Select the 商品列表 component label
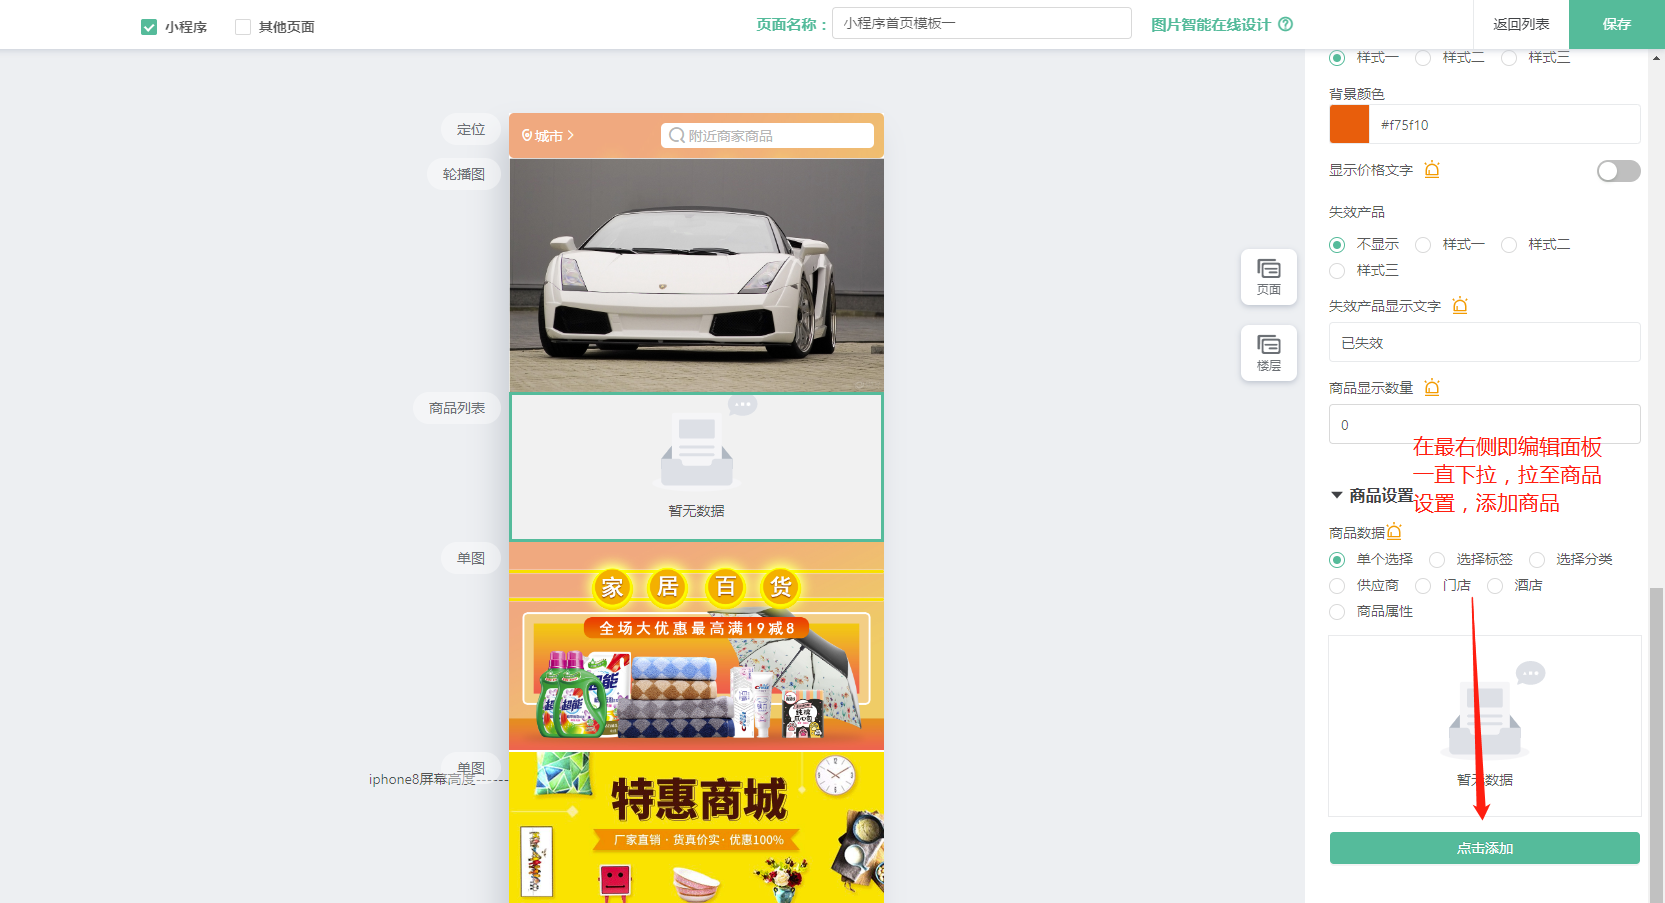Screen dimensions: 1665x903 click(457, 408)
